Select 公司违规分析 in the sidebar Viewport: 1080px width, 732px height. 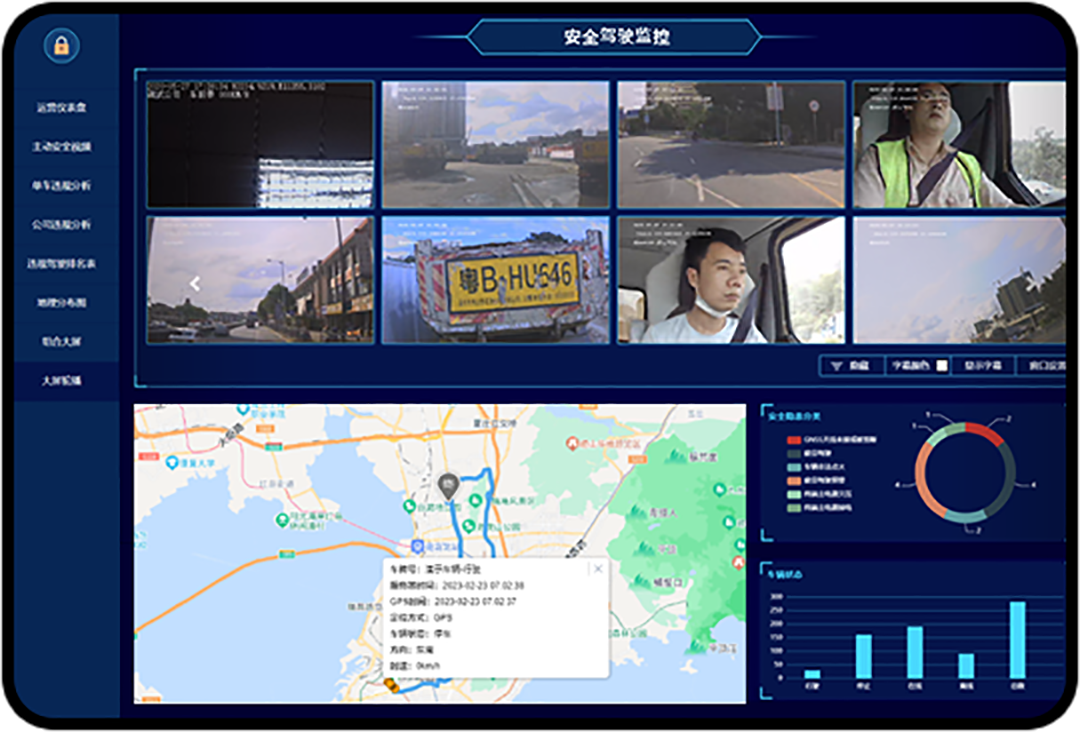61,224
